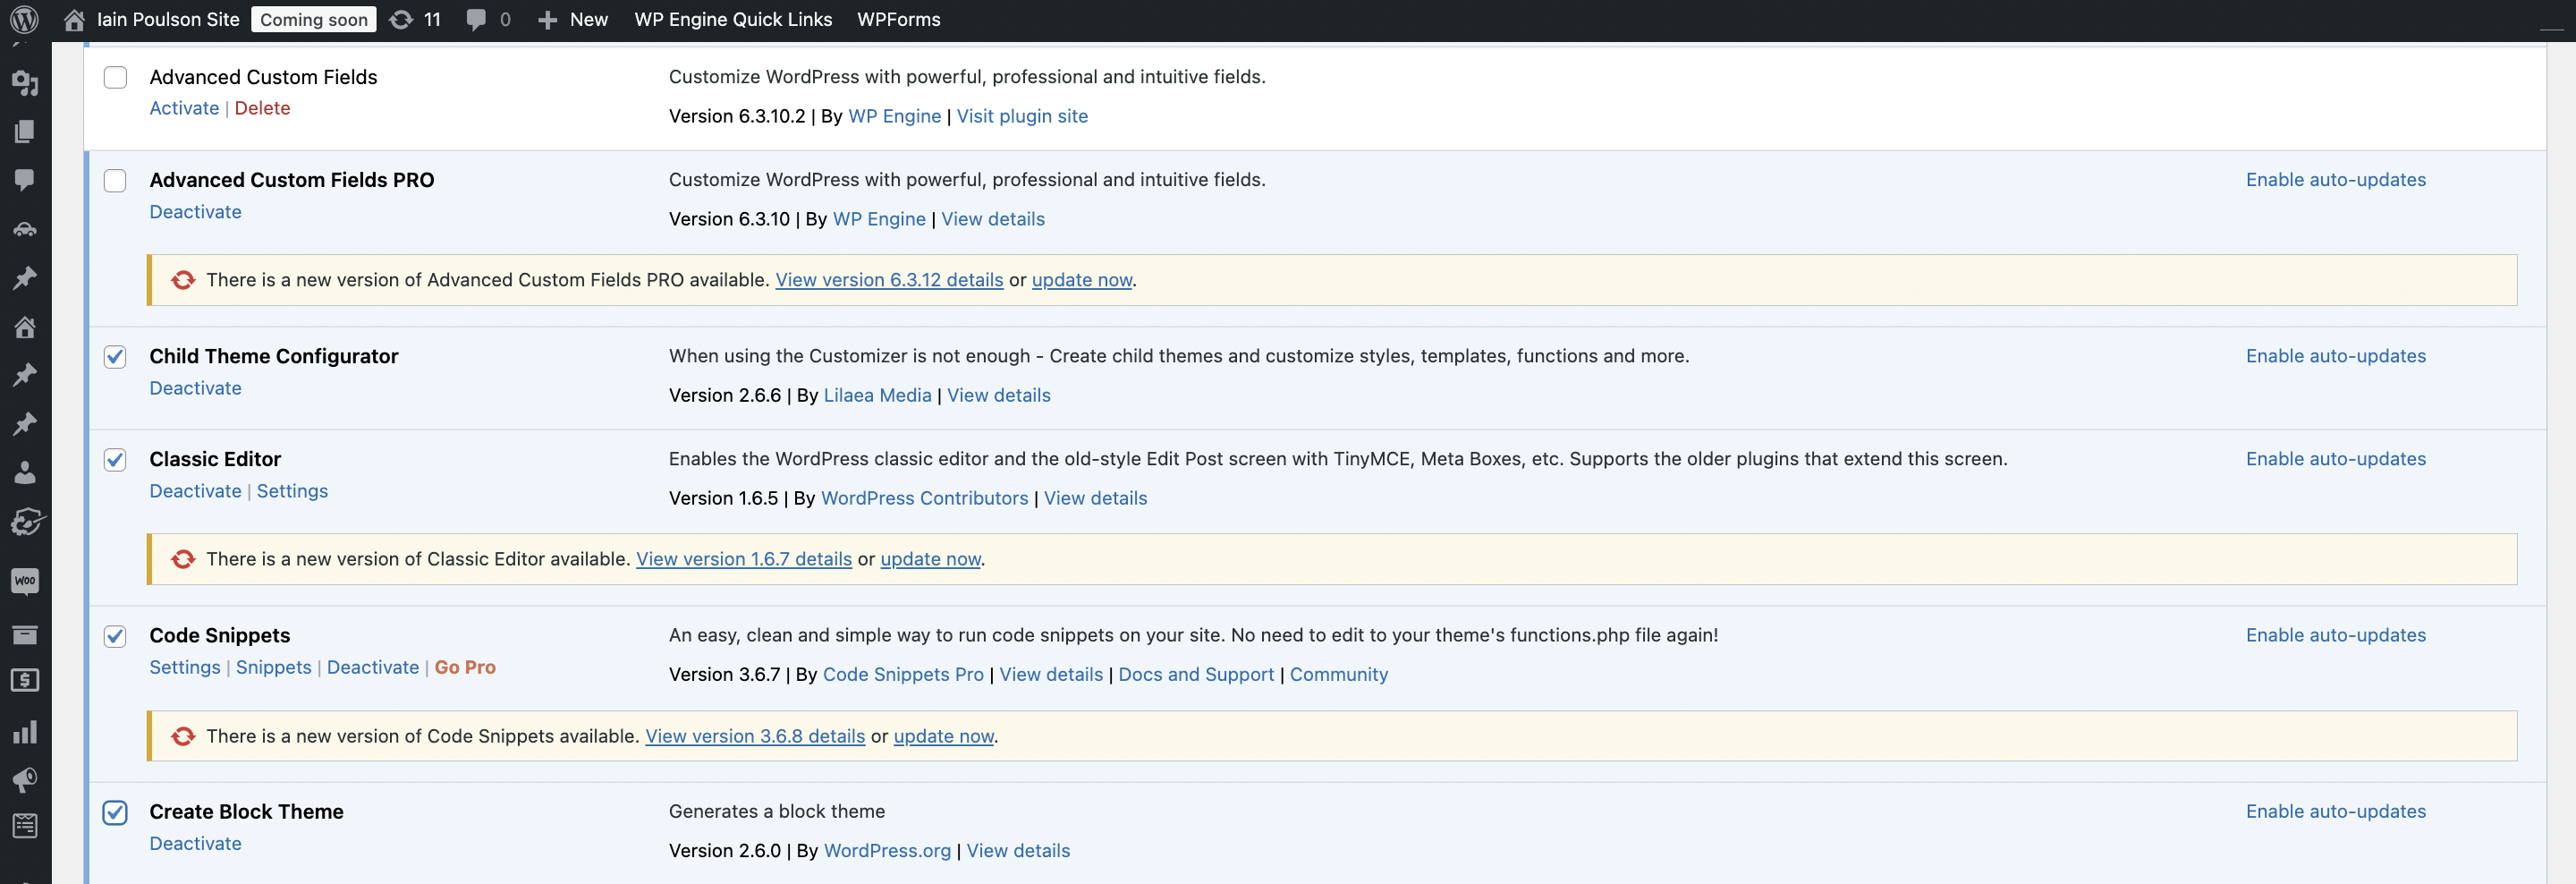Viewport: 2576px width, 884px height.
Task: Open Comments speech bubble in sidebar
Action: pos(25,180)
